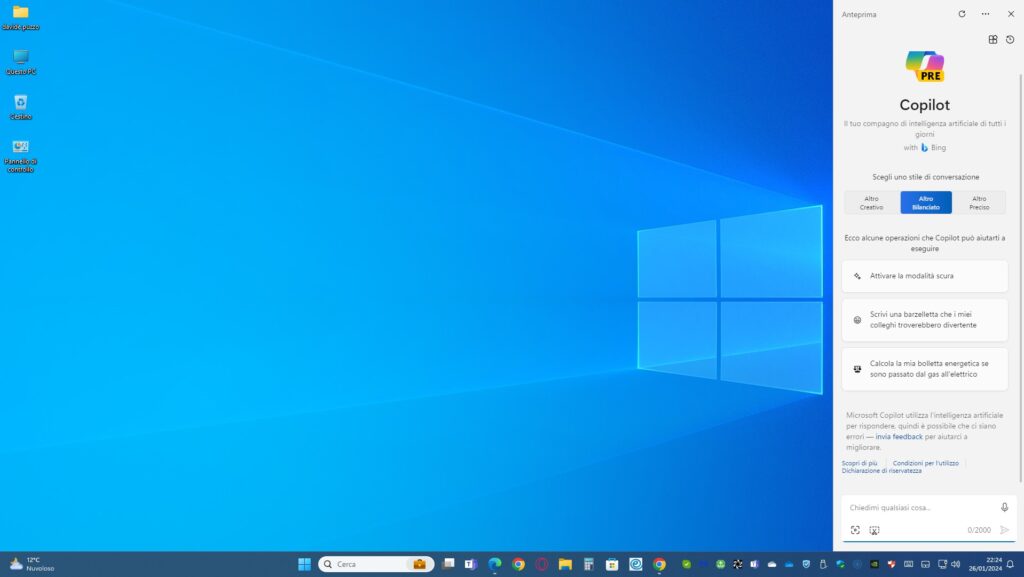Screen dimensions: 1024x577
Task: Open the NVIDIA tray icon
Action: click(x=874, y=564)
